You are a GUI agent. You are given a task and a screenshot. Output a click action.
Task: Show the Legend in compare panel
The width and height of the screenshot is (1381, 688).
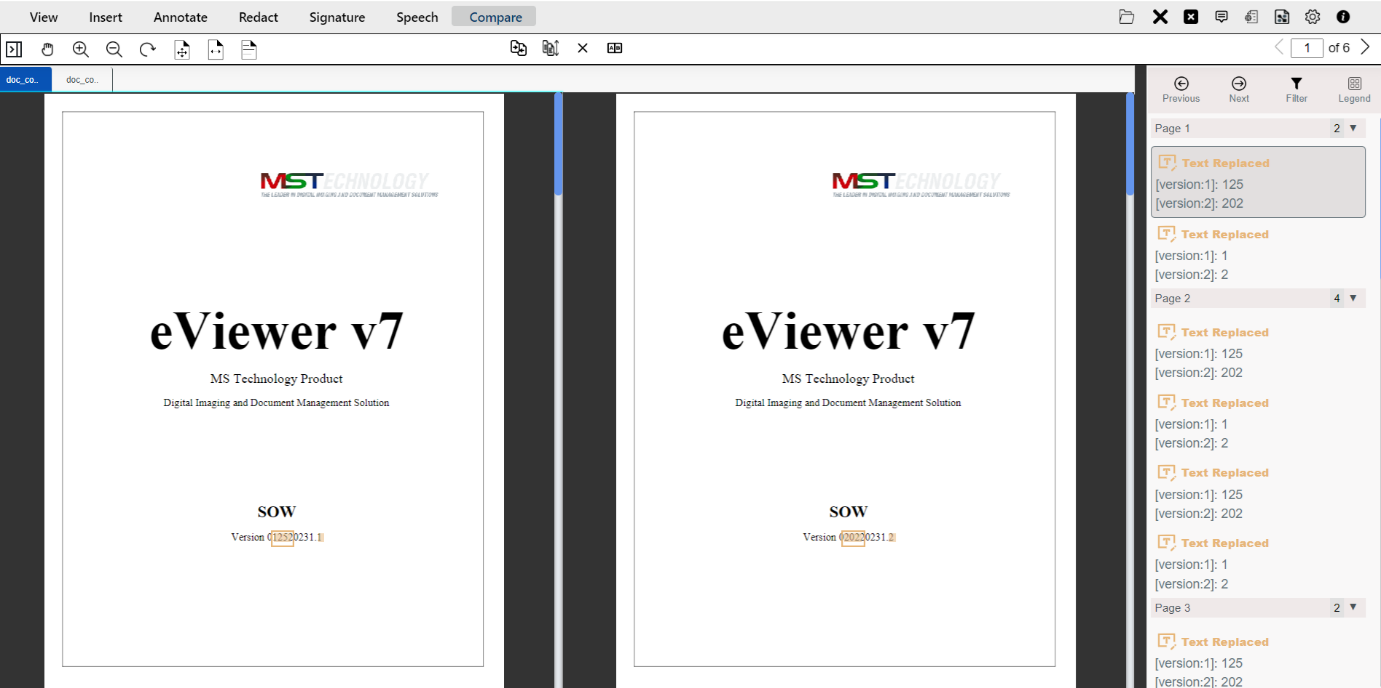(x=1354, y=90)
